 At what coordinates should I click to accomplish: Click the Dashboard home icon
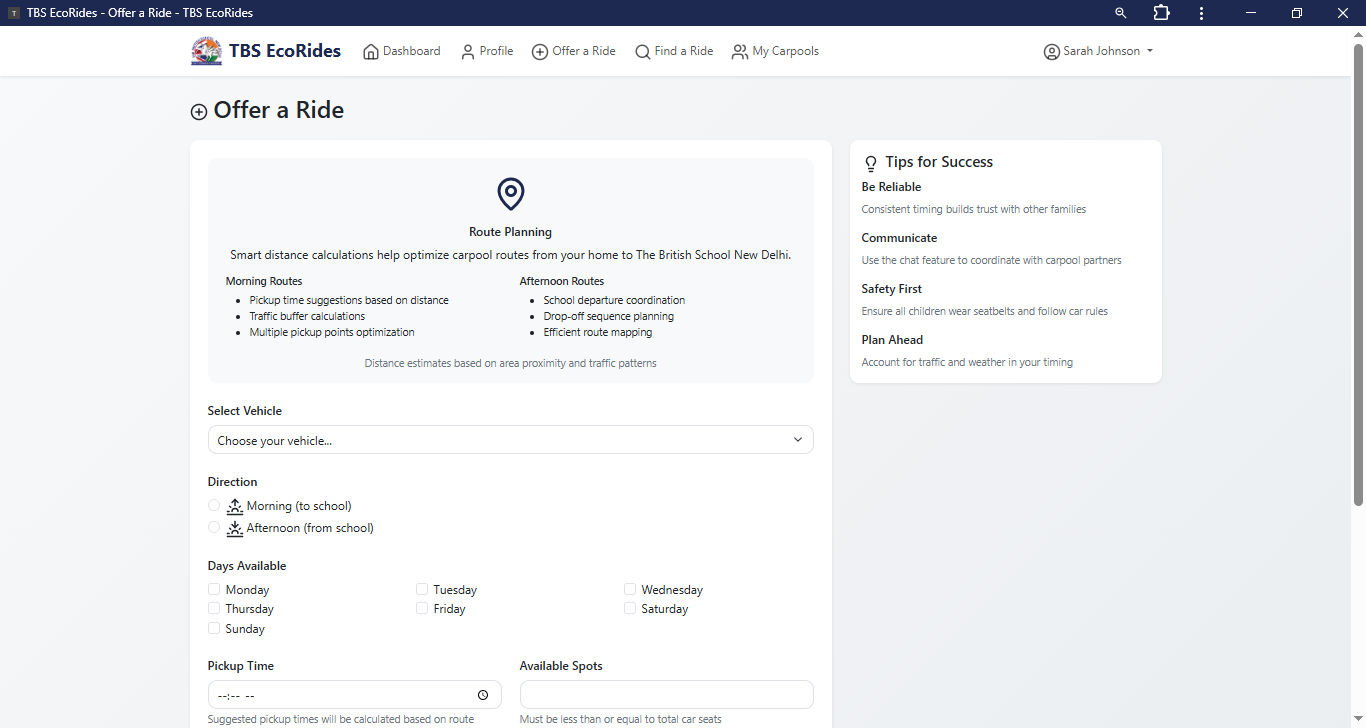[x=371, y=52]
